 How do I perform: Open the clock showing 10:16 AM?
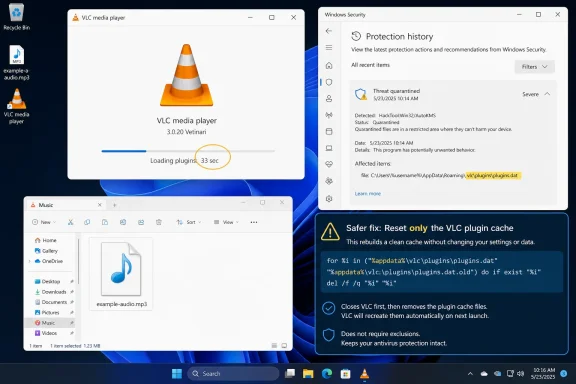pyautogui.click(x=544, y=373)
